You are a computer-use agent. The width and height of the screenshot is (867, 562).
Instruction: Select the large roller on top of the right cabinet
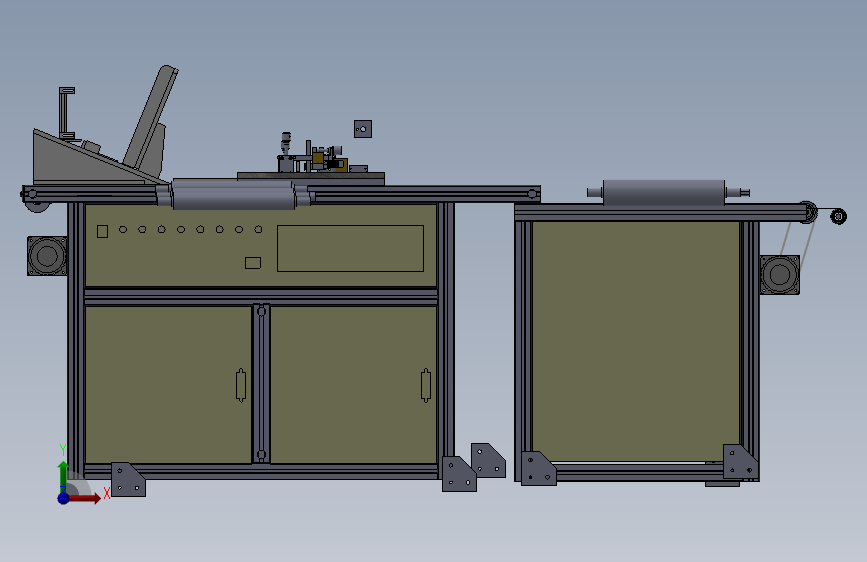click(x=664, y=192)
